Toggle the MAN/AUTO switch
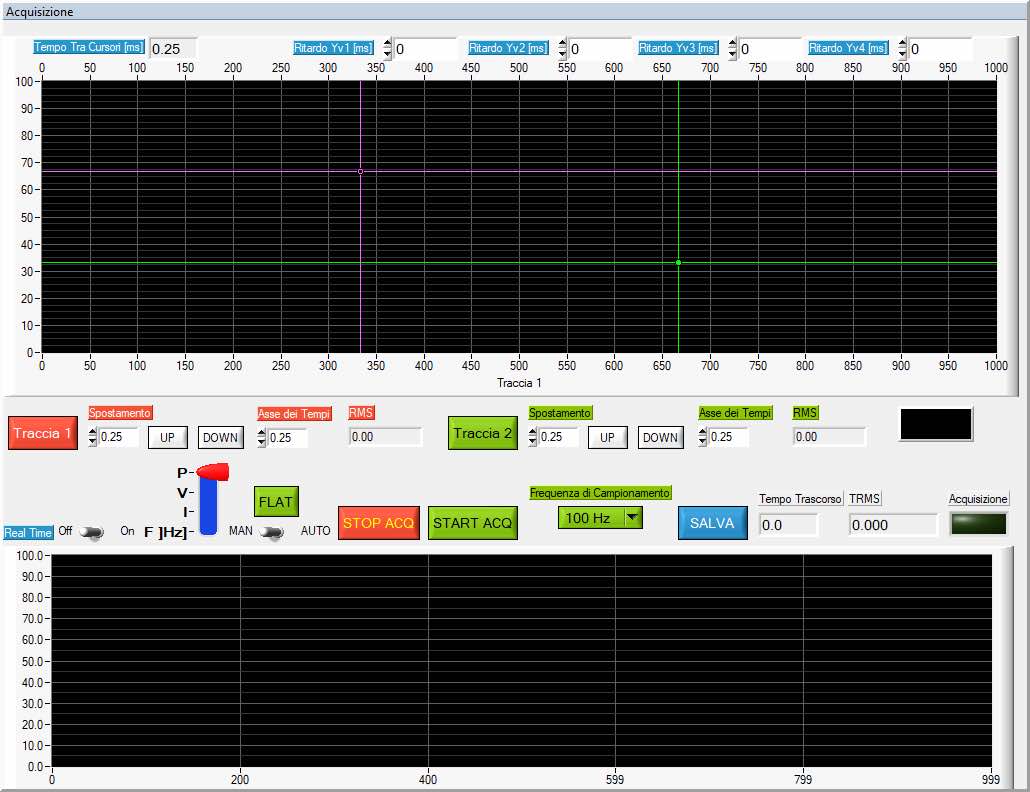1030x792 pixels. [x=270, y=532]
